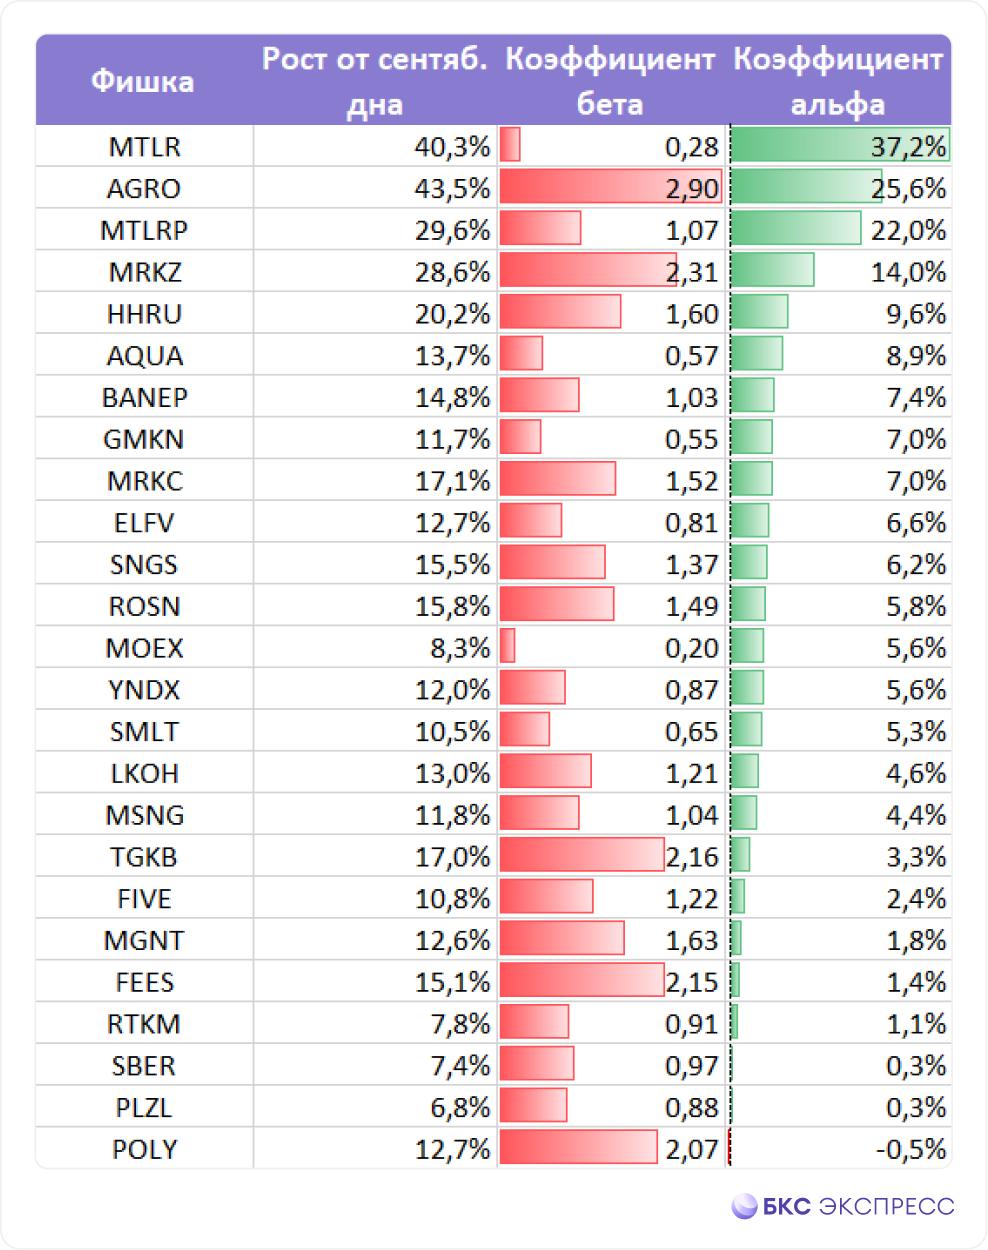The image size is (988, 1250).
Task: Select the GMKN alpha value 7,0%
Action: click(916, 439)
